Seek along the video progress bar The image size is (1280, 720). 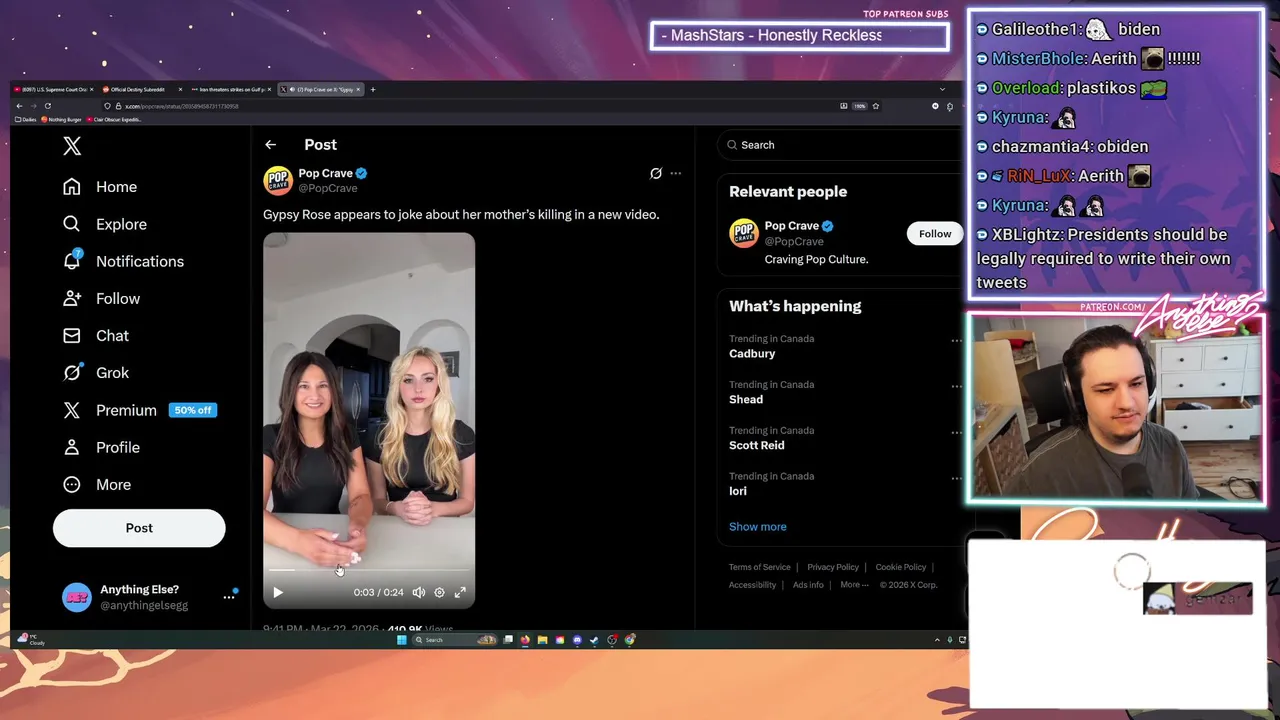[369, 571]
